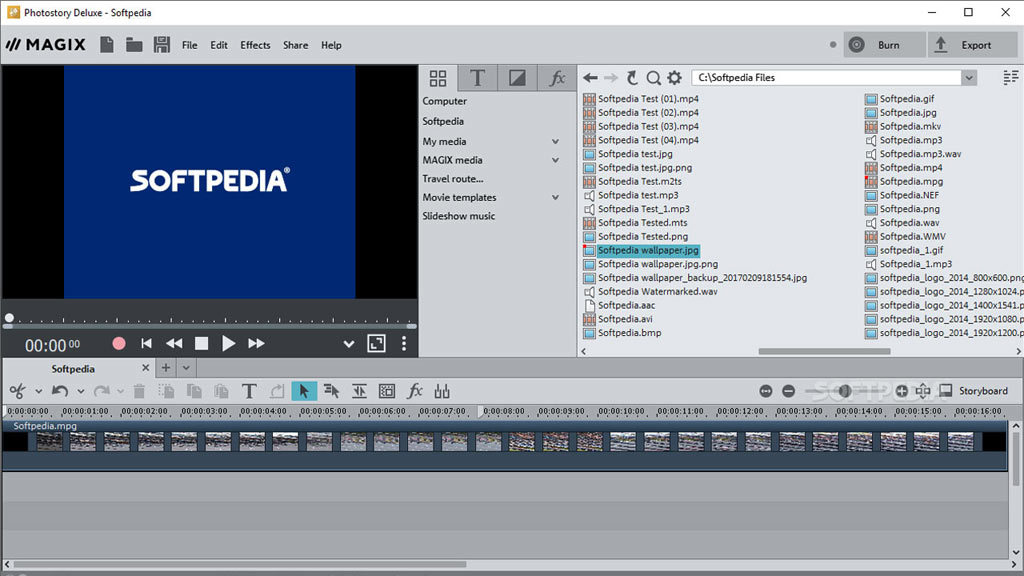
Task: Zoom in timeline with plus button
Action: [901, 391]
